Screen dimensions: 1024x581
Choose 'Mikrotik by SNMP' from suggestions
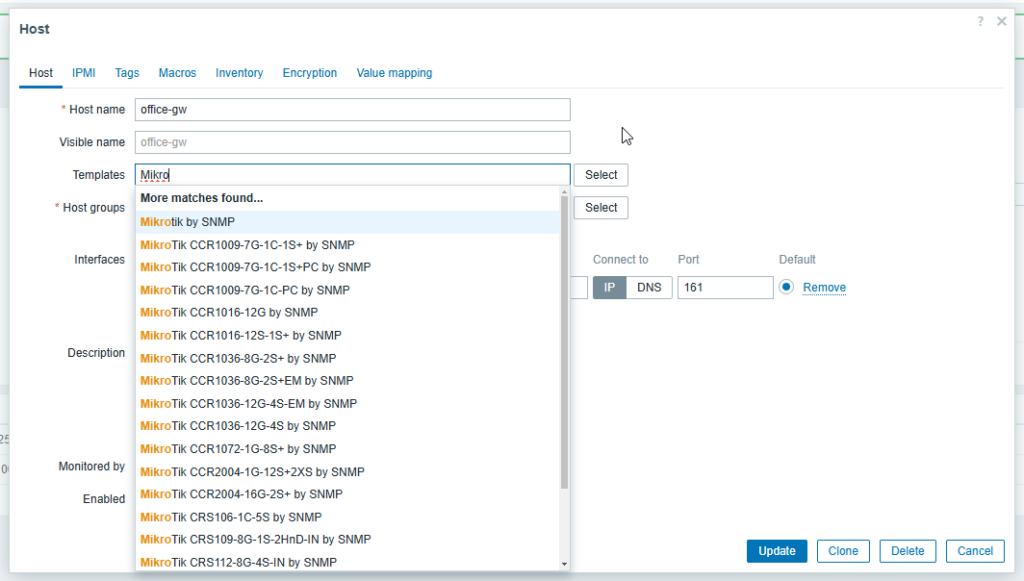pos(188,222)
